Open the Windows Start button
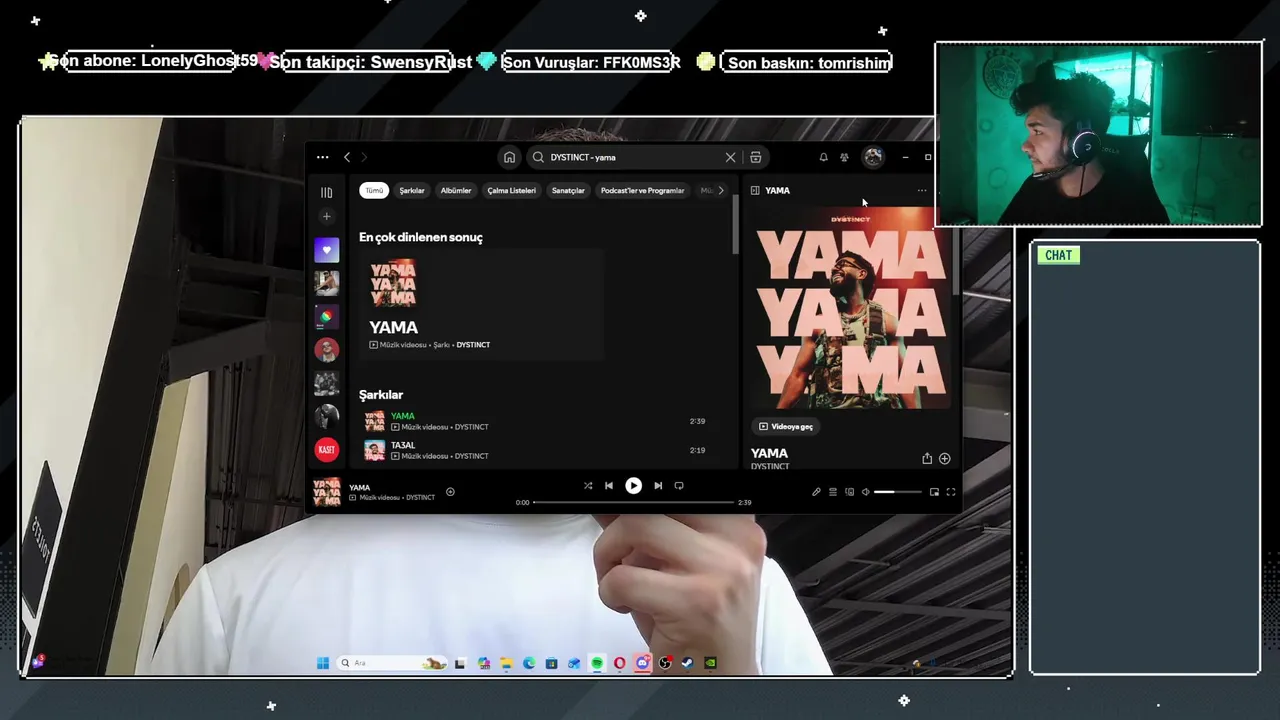 (323, 663)
